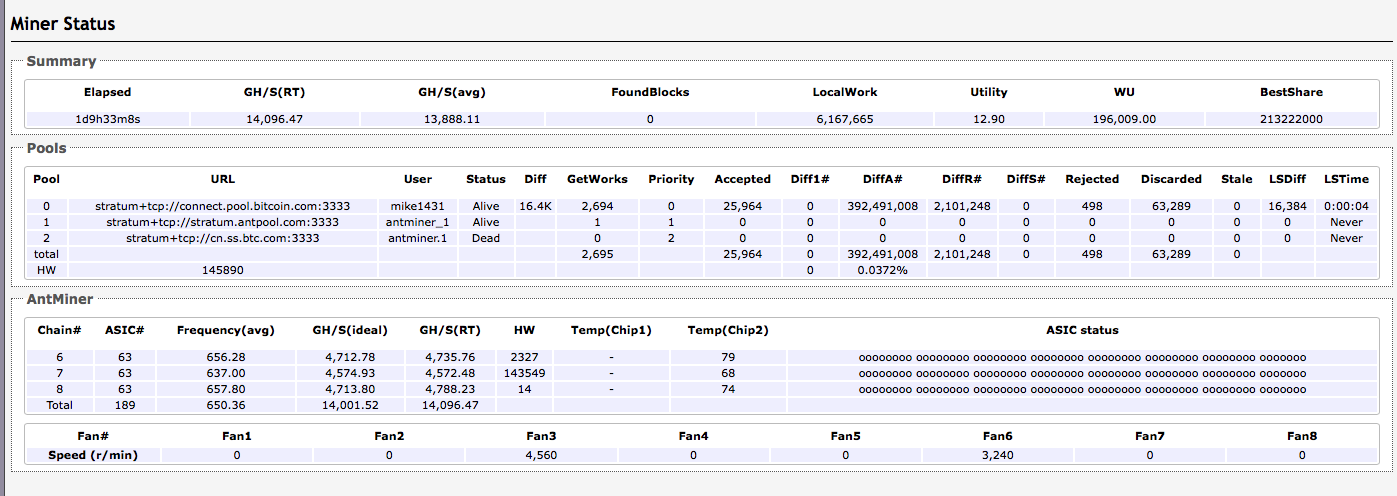
Task: Select chain 7 HW errors 143549
Action: point(524,373)
